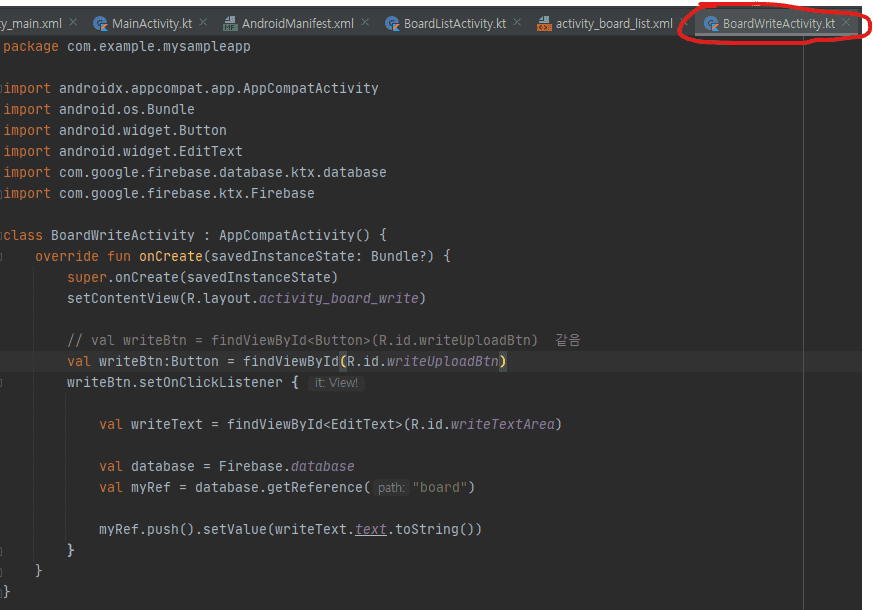The width and height of the screenshot is (873, 610).
Task: Fold the setOnClickListener lambda using gutter marker
Action: coord(1,382)
